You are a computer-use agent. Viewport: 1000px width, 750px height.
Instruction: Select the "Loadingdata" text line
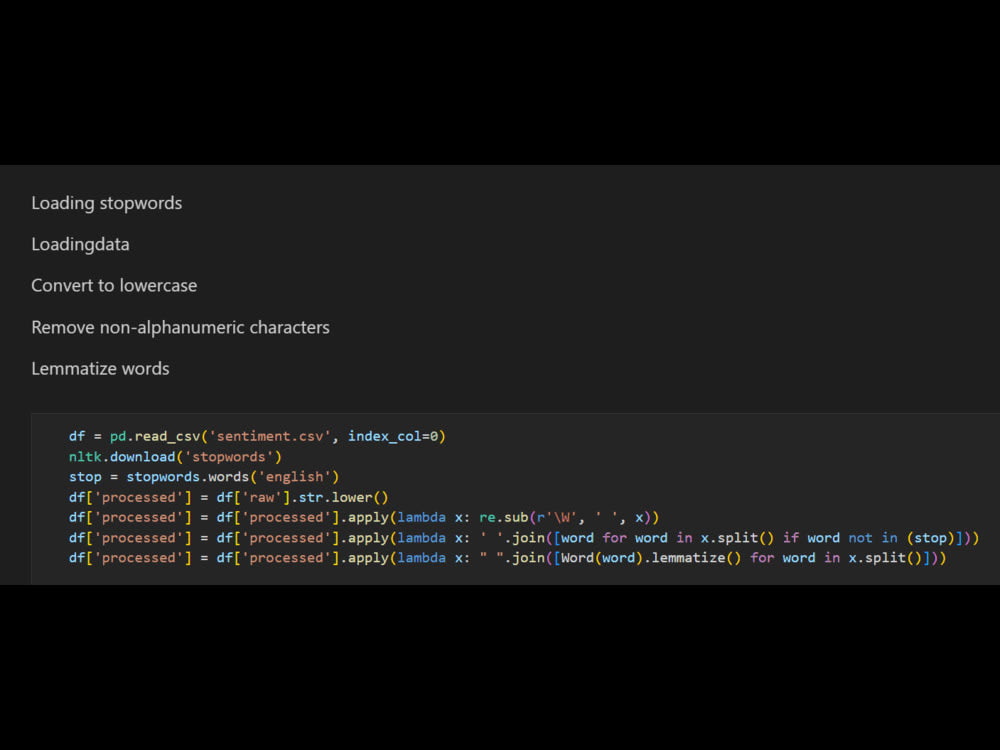80,244
